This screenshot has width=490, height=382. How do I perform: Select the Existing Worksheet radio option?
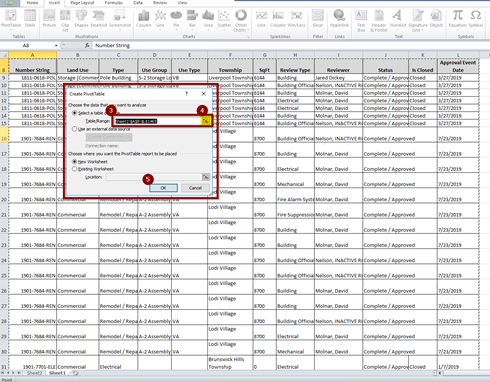(x=75, y=169)
